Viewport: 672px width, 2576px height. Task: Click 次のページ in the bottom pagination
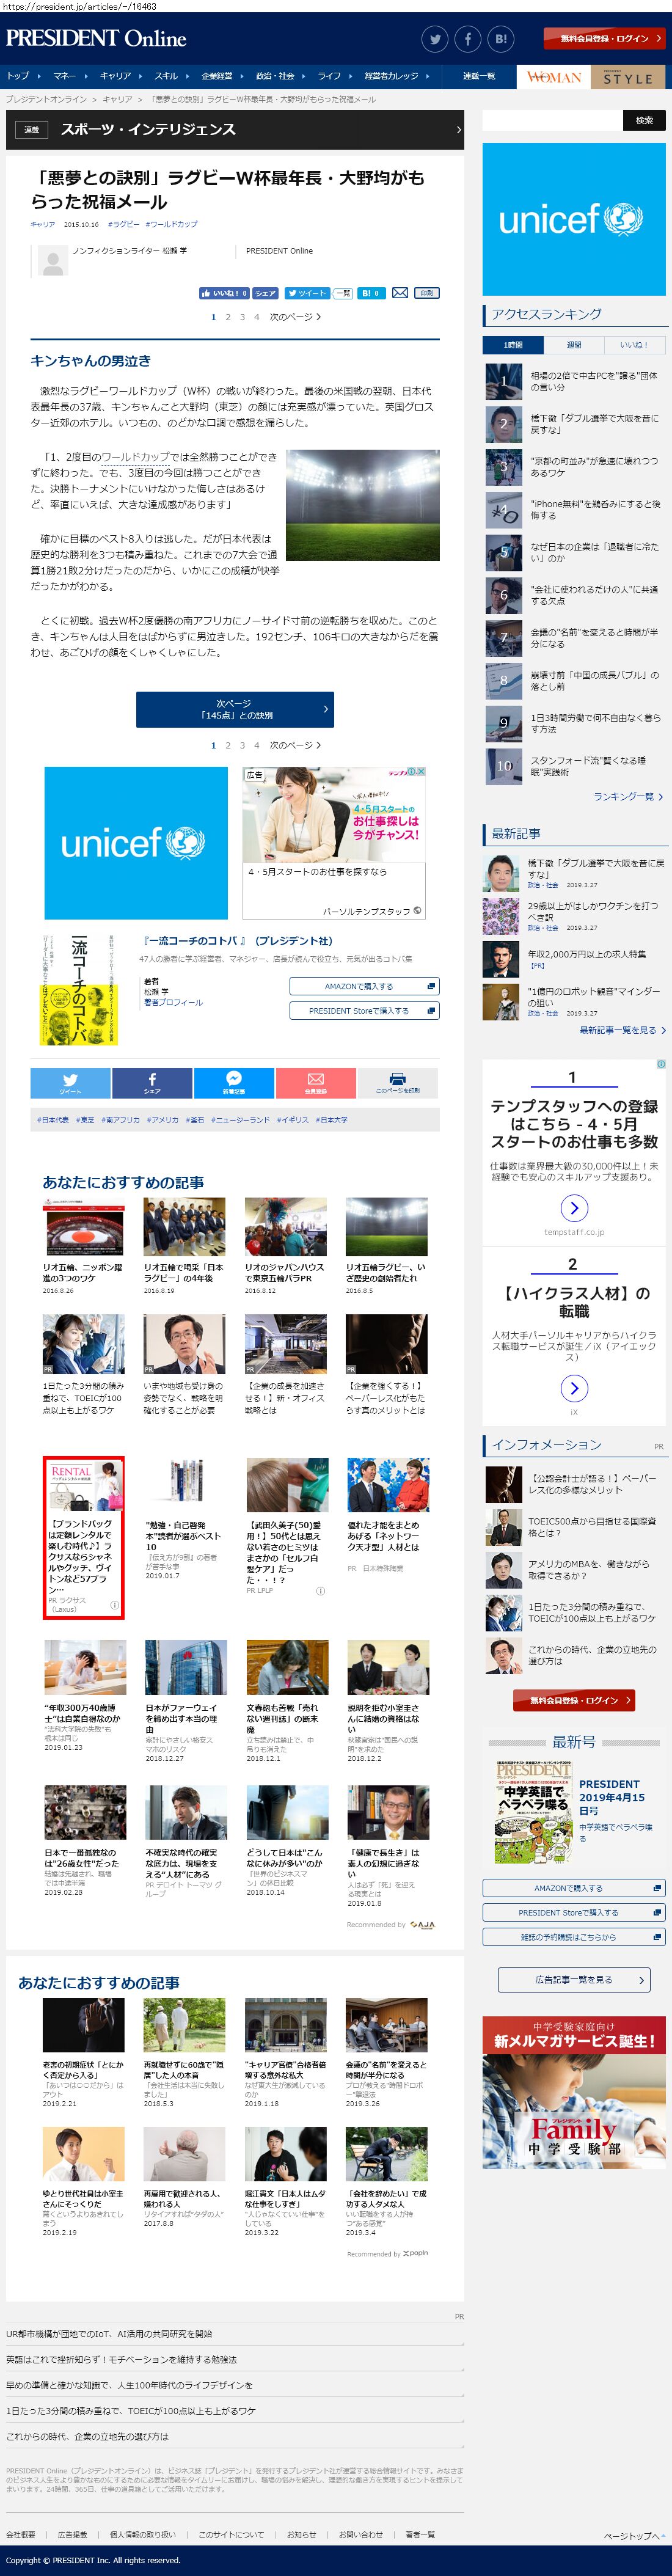(x=295, y=745)
